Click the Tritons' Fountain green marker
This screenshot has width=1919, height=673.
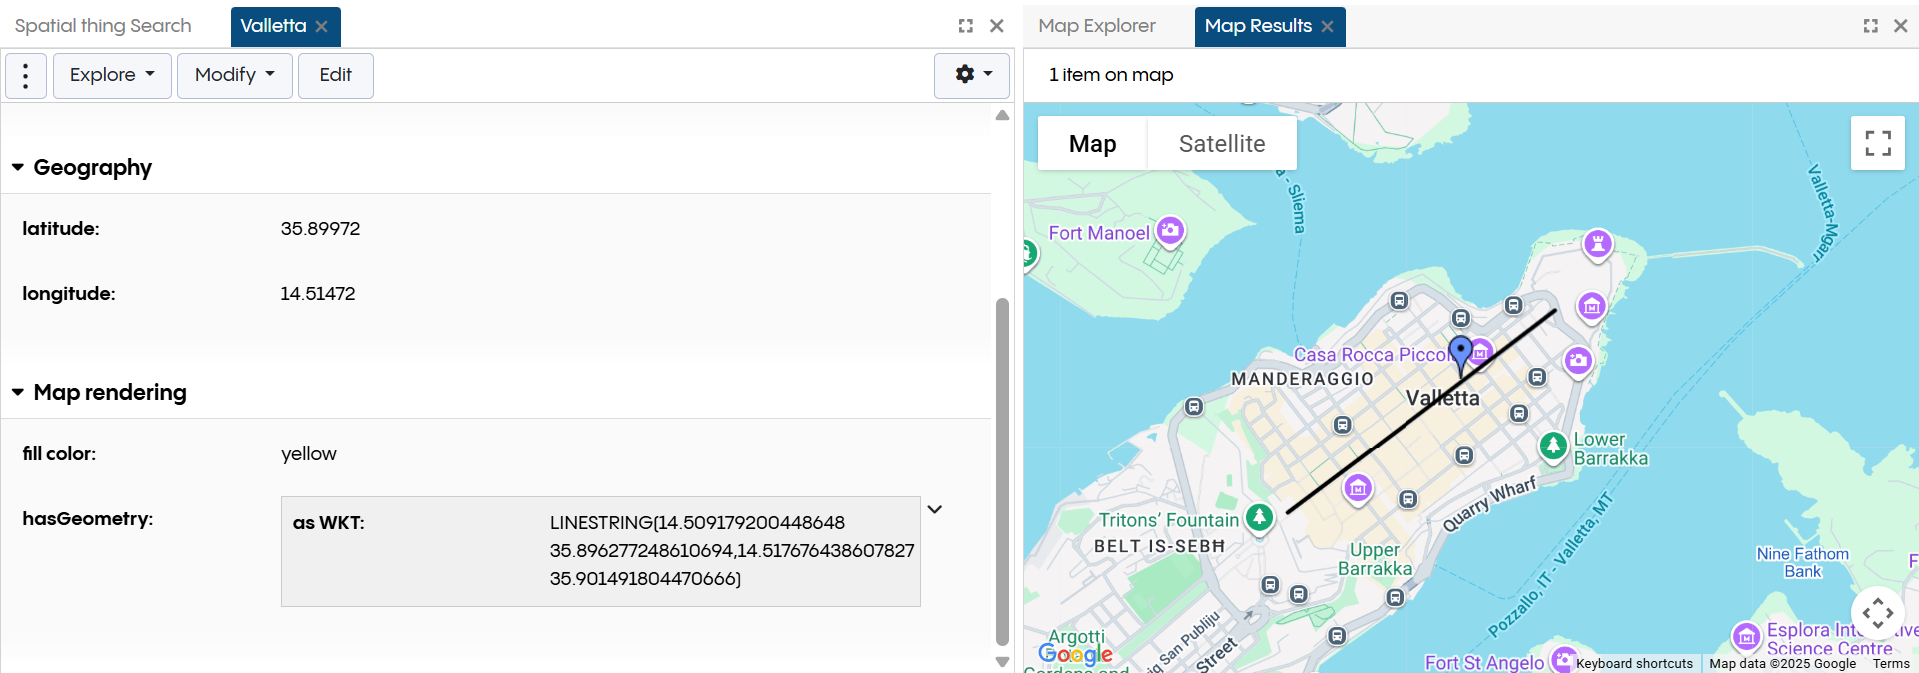coord(1259,517)
